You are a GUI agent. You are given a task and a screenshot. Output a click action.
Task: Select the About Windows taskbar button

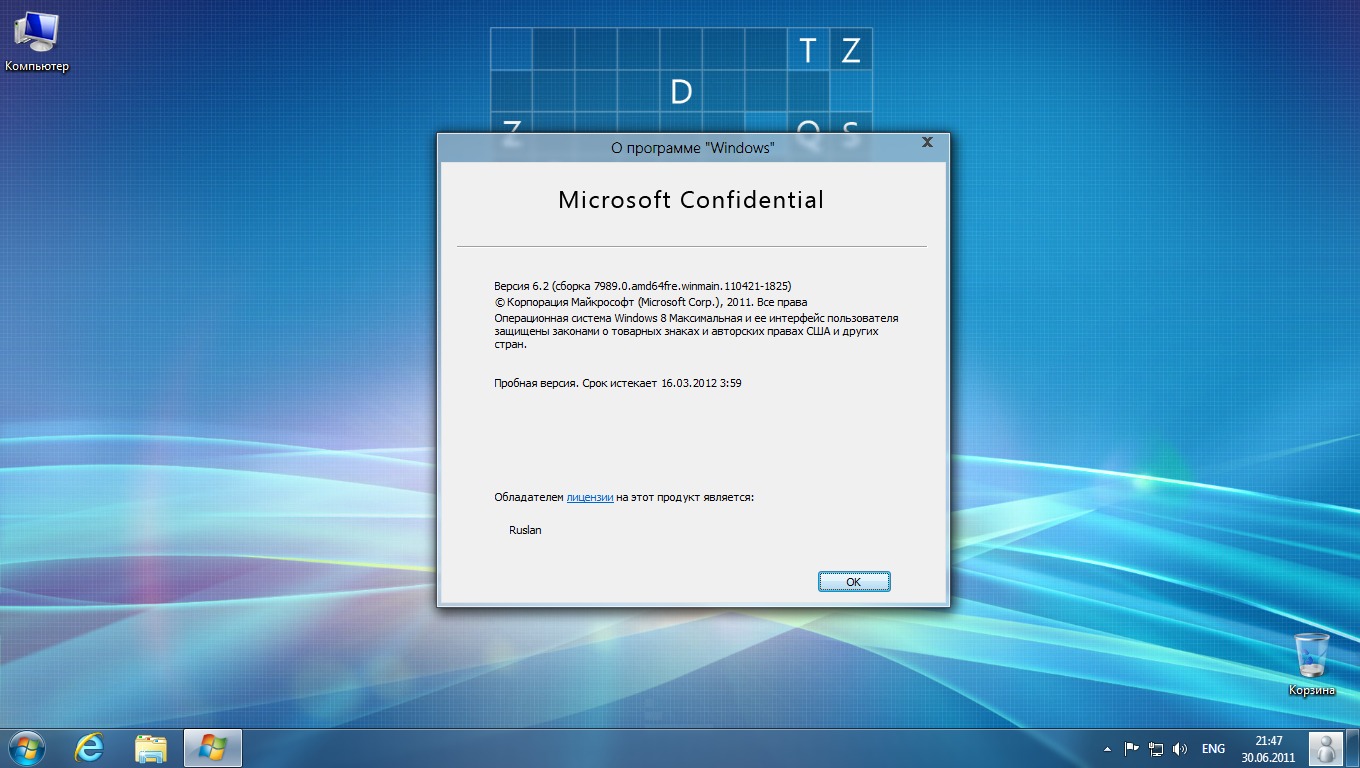tap(212, 747)
